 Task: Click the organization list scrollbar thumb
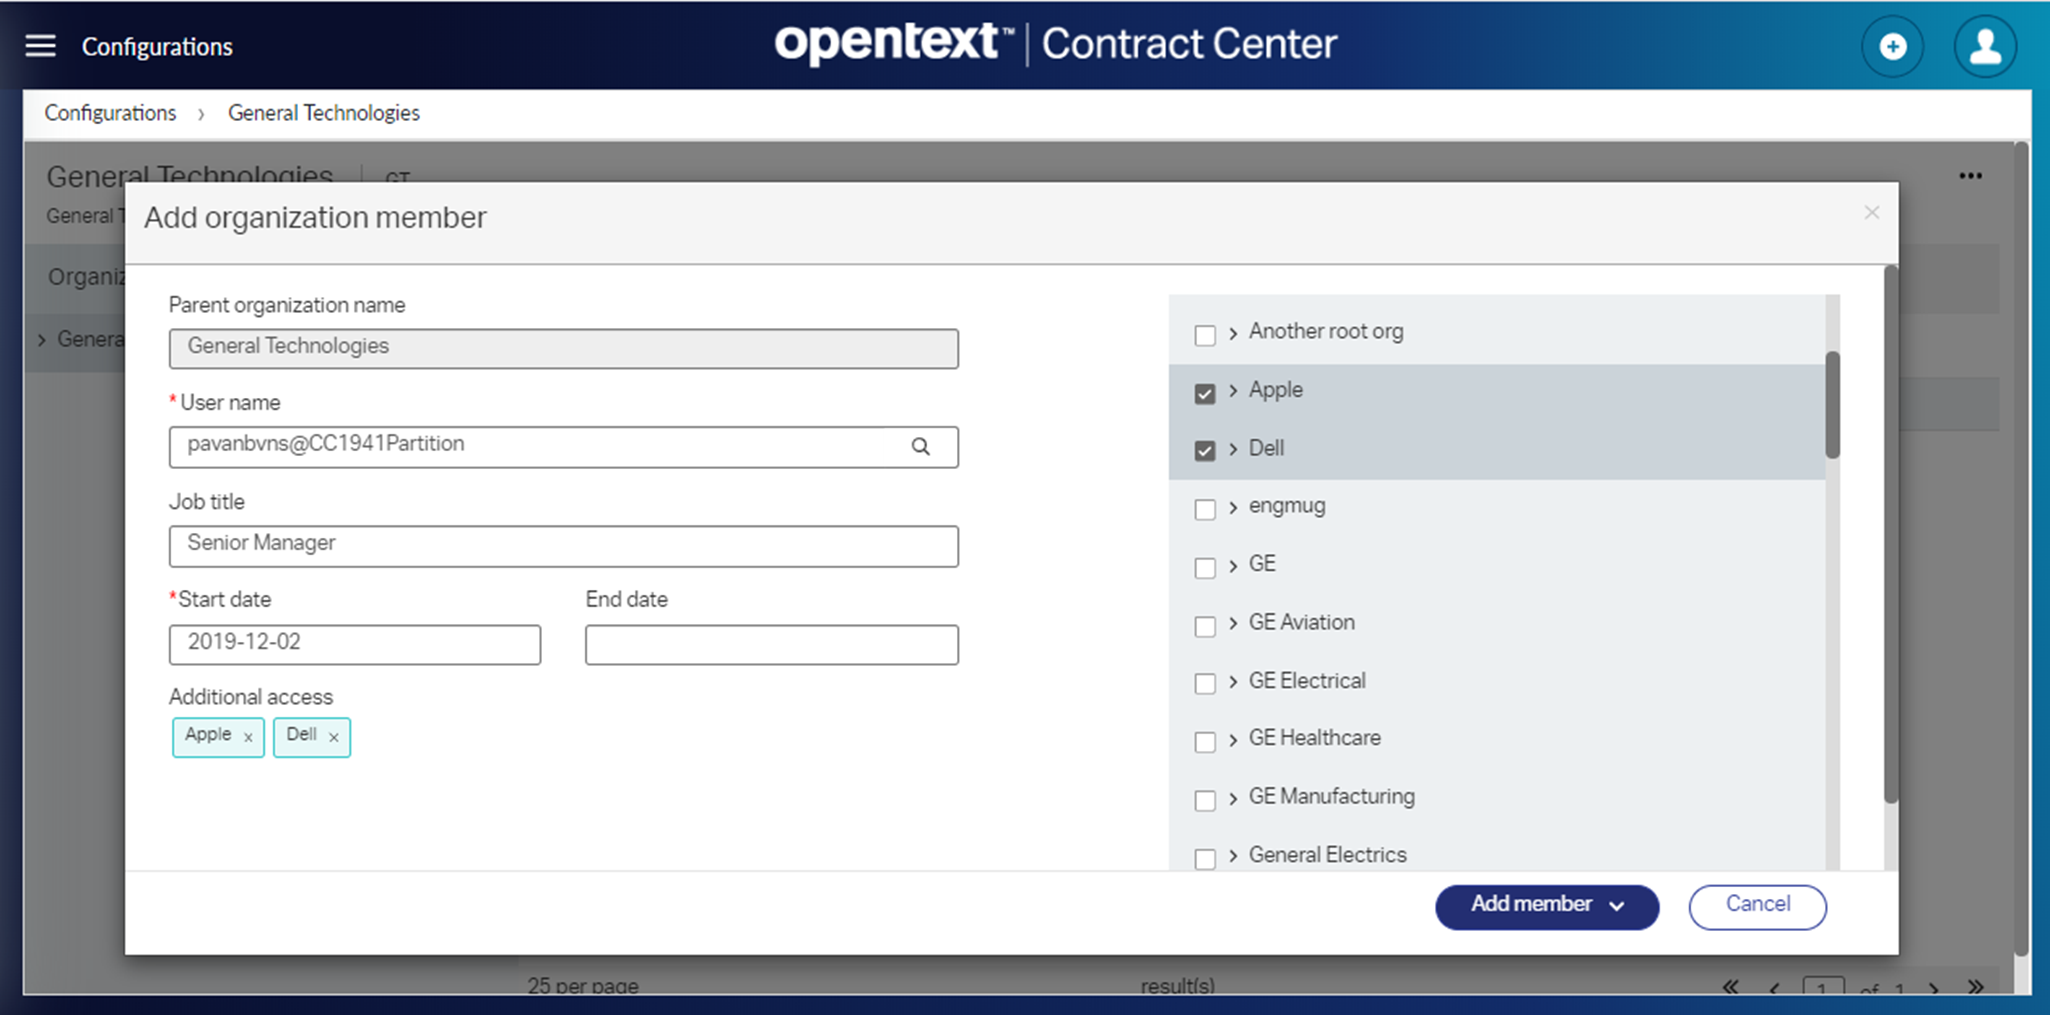1832,405
